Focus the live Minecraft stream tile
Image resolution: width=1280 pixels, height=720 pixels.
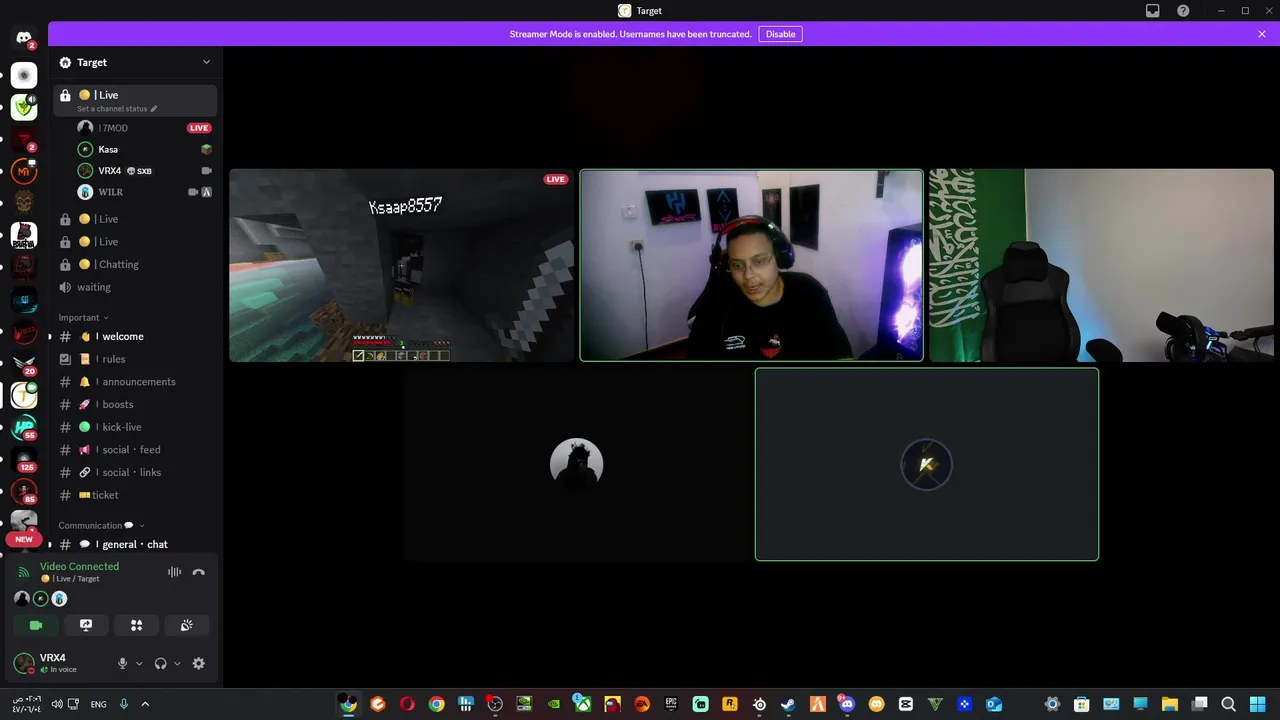click(401, 265)
